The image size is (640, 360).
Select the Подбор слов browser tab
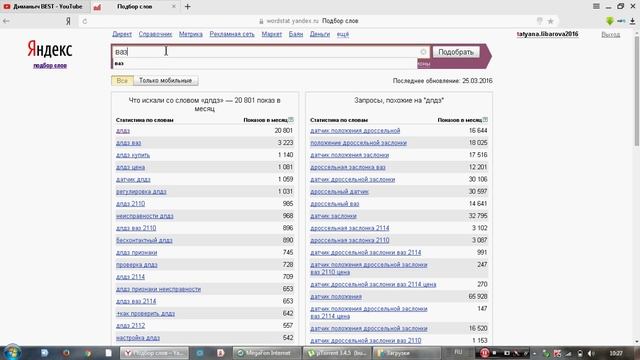(135, 7)
